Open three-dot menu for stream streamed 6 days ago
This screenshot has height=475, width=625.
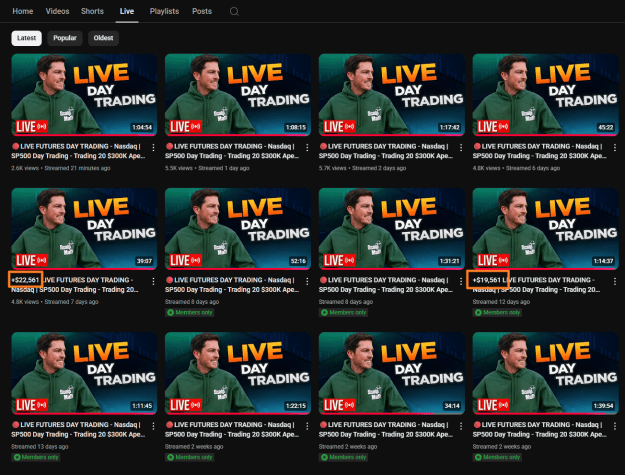[615, 147]
